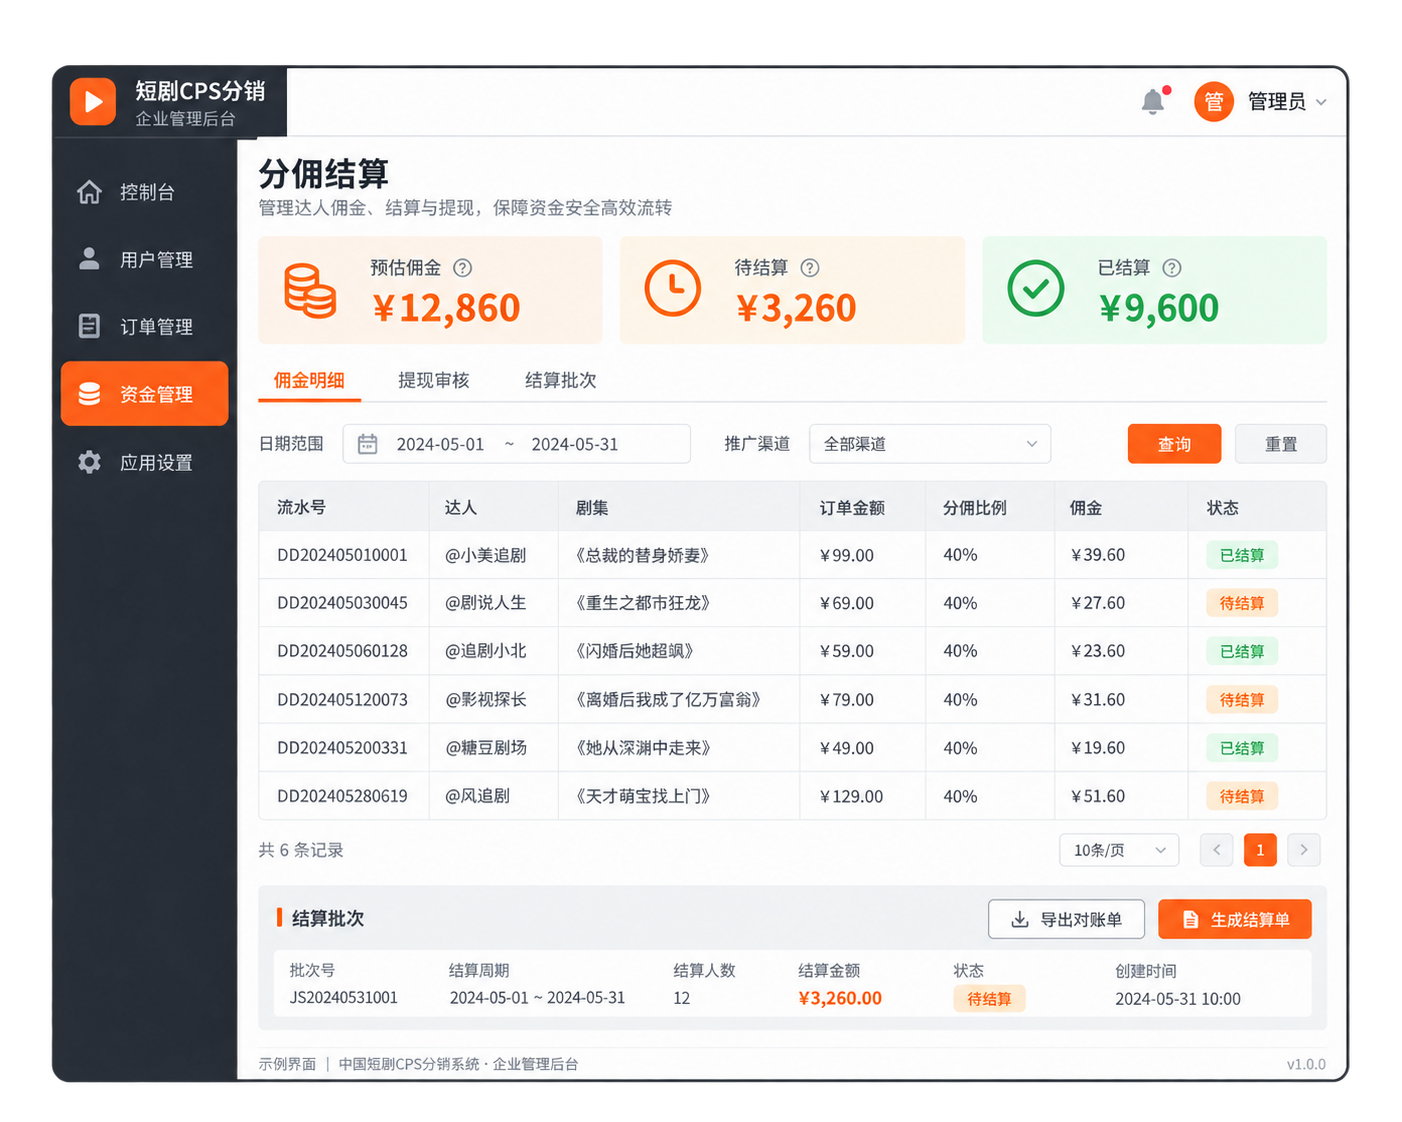Click the document icon beside 订单管理
The width and height of the screenshot is (1402, 1122).
(89, 326)
